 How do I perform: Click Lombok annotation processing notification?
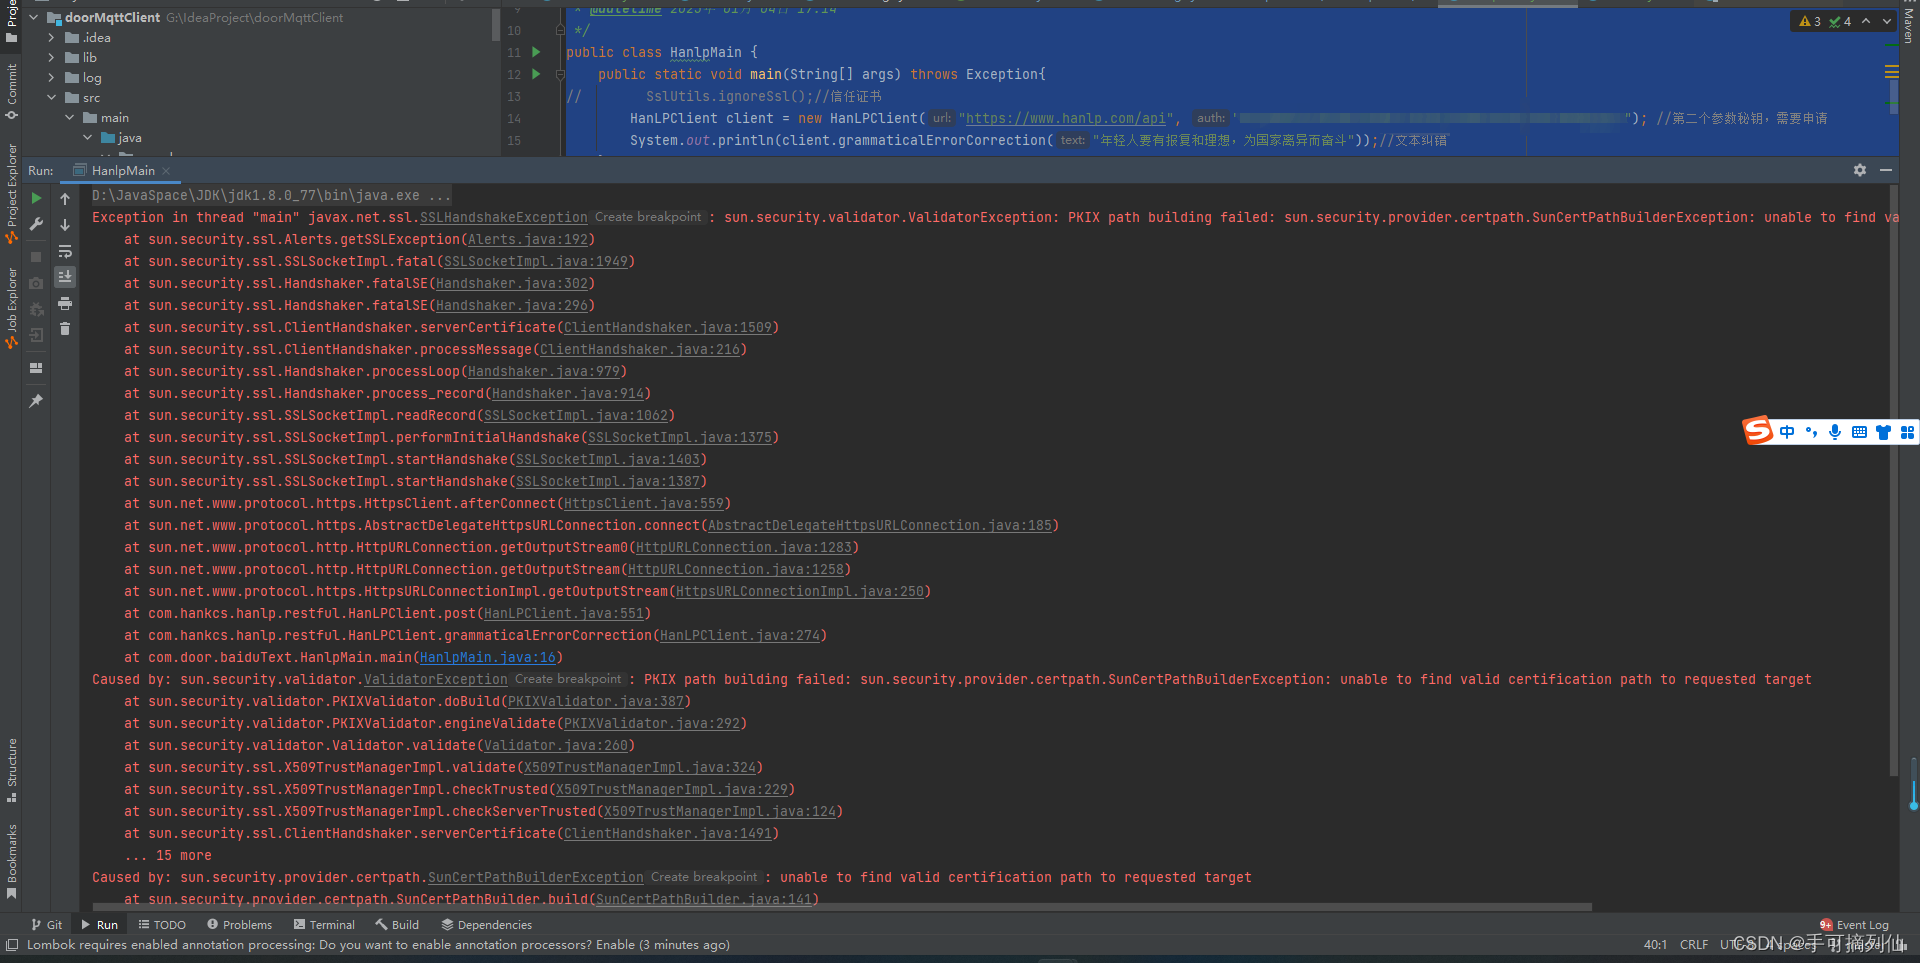coord(378,945)
